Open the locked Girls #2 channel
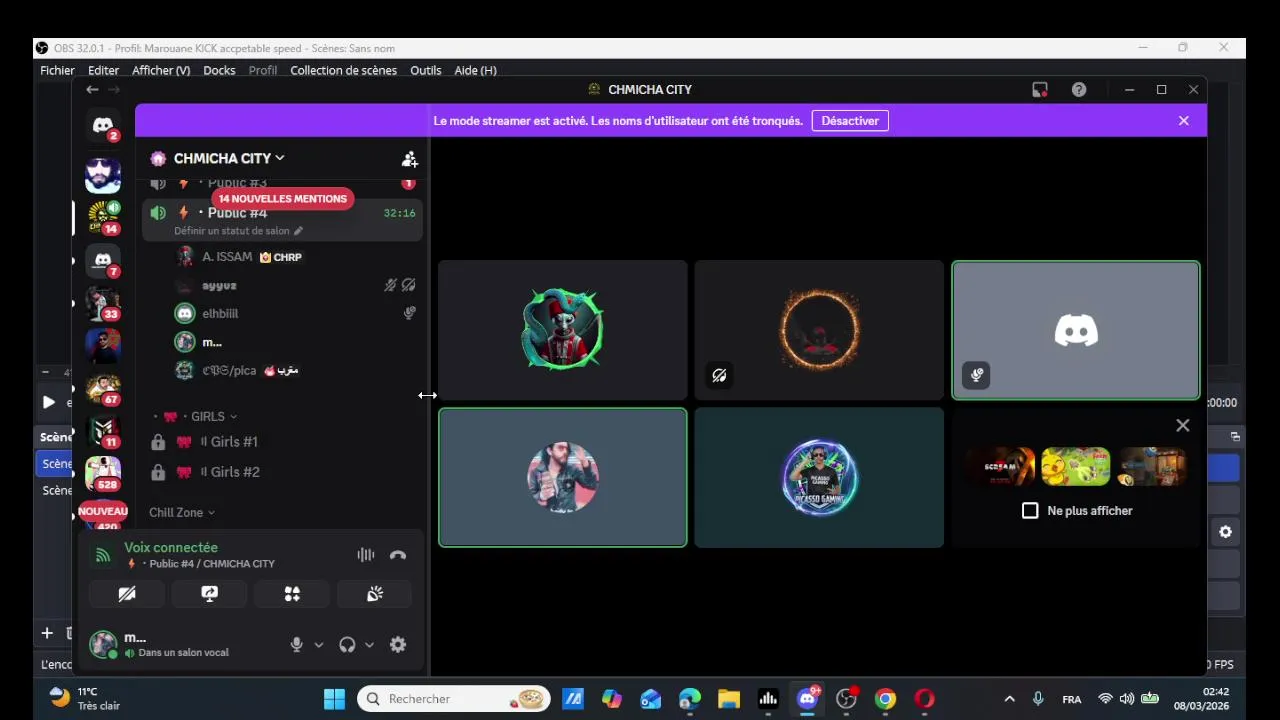The height and width of the screenshot is (720, 1280). 282,472
